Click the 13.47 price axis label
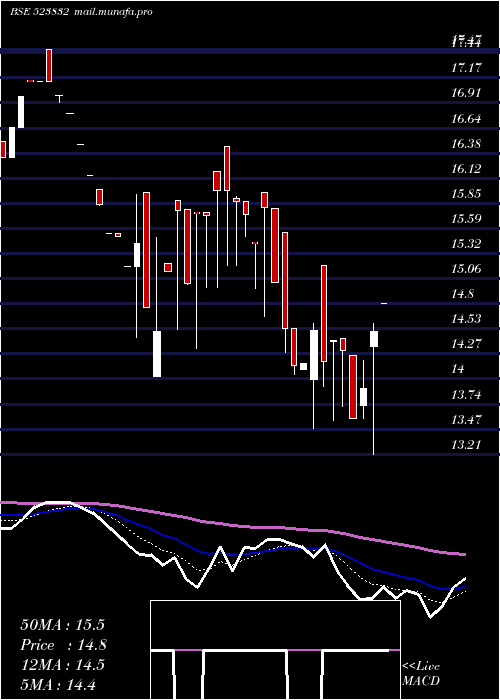The image size is (500, 700). (x=467, y=420)
